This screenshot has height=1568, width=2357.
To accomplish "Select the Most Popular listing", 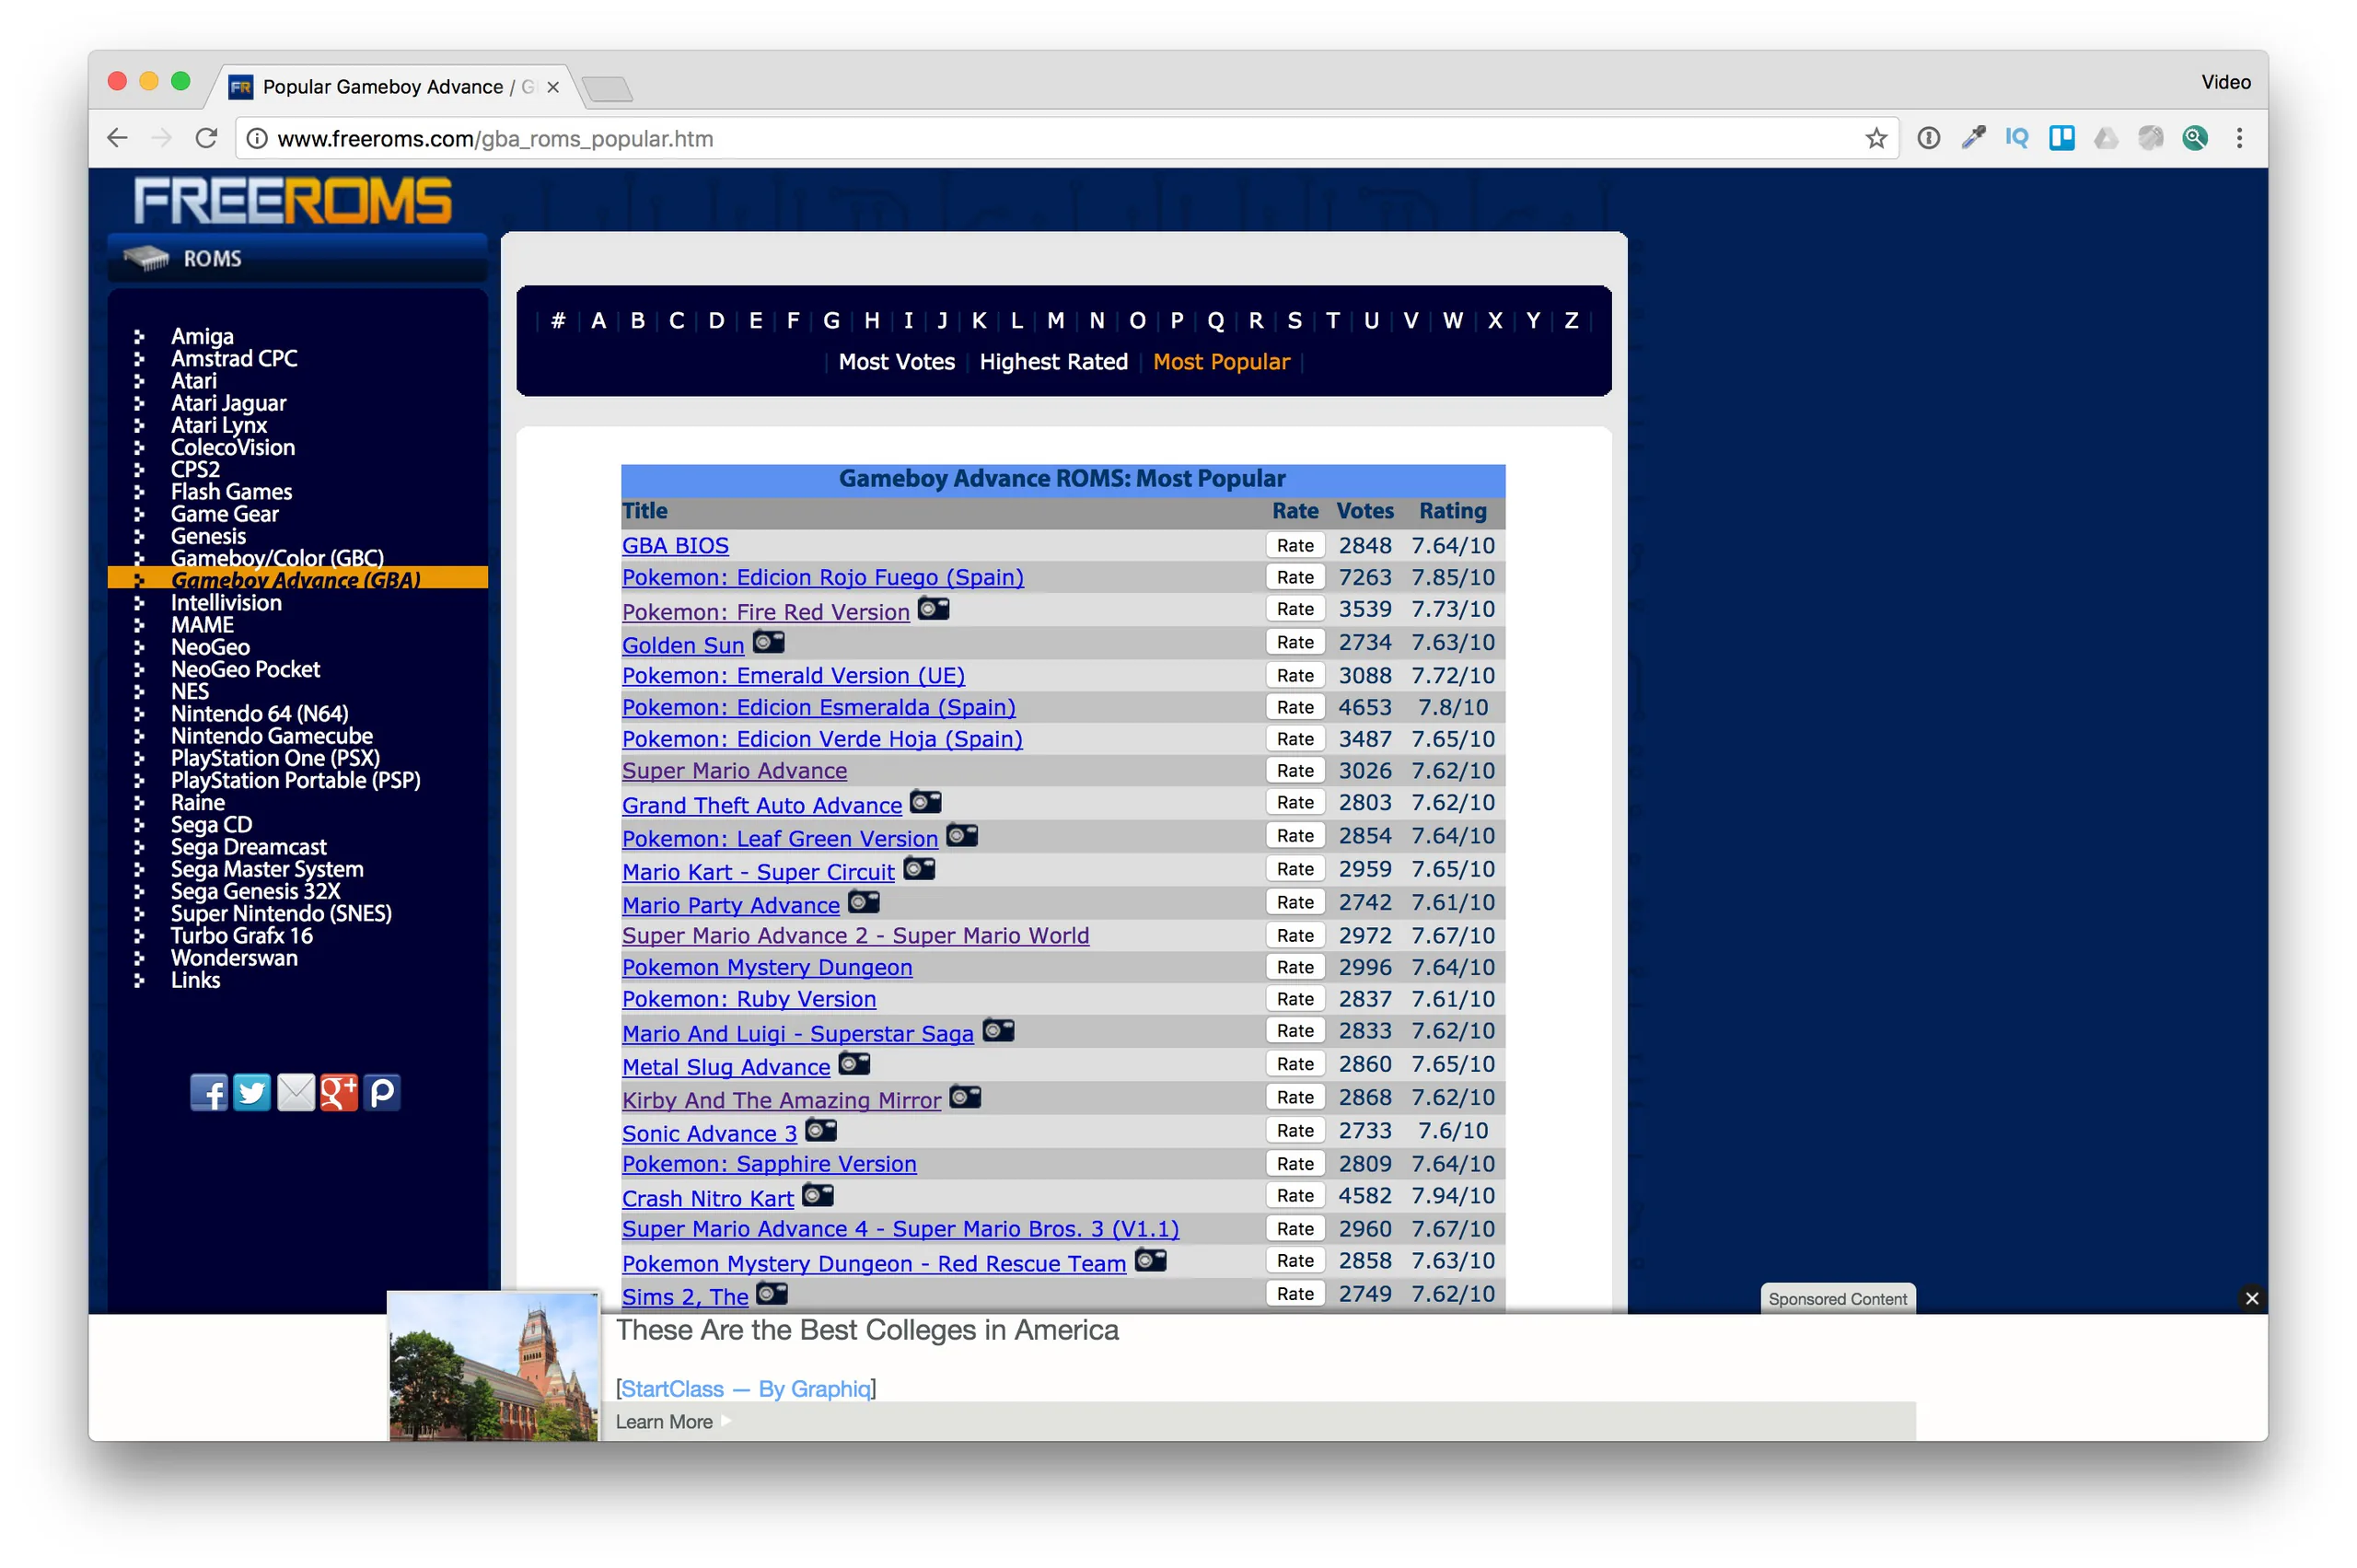I will tap(1220, 362).
